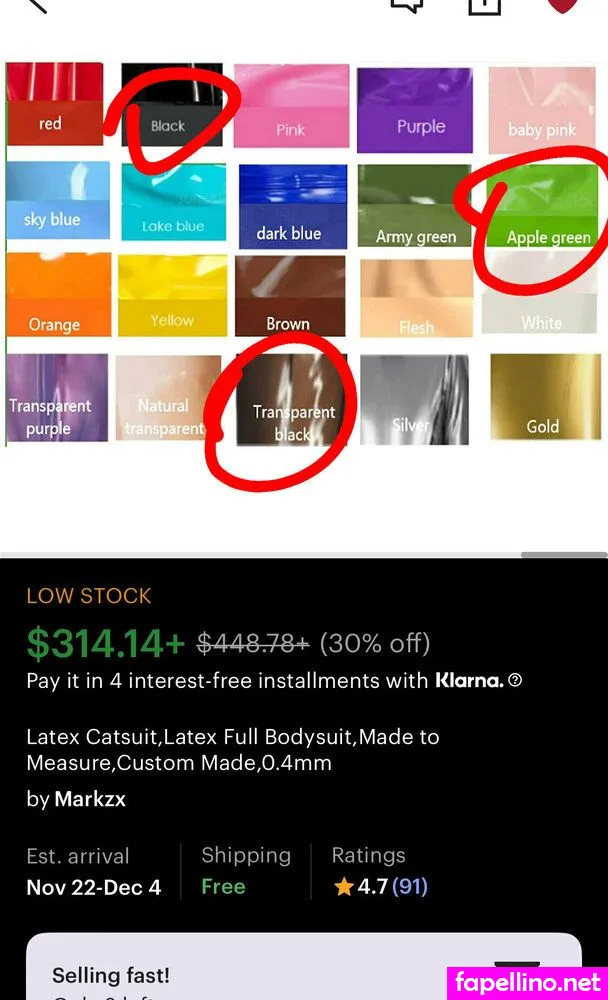View the (91) ratings count link

(410, 886)
